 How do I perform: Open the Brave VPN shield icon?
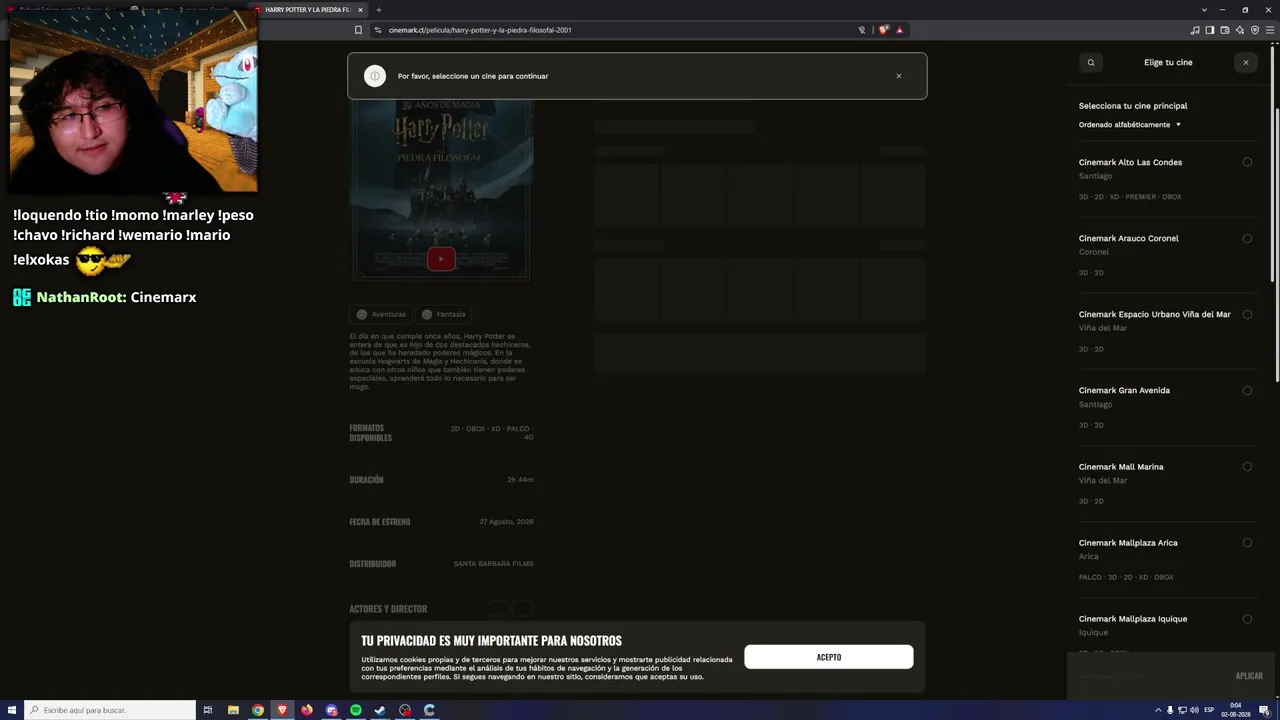tap(1255, 30)
